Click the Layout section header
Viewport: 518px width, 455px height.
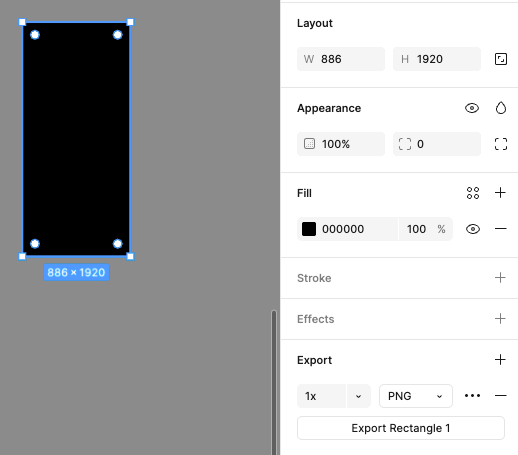point(315,23)
